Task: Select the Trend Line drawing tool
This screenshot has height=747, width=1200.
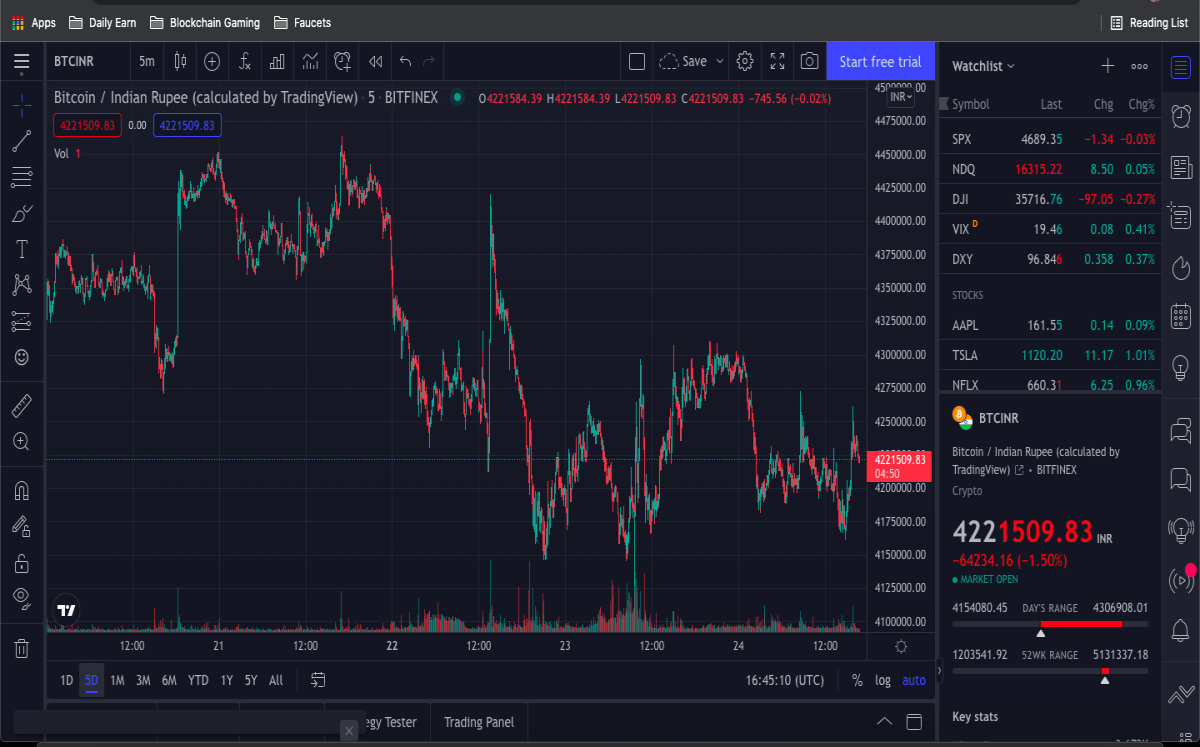Action: [21, 141]
